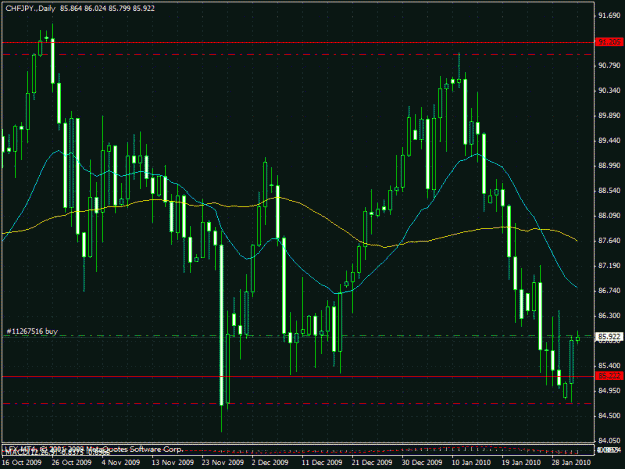Click the 88.990 price axis label
The image size is (625, 469).
pyautogui.click(x=609, y=166)
